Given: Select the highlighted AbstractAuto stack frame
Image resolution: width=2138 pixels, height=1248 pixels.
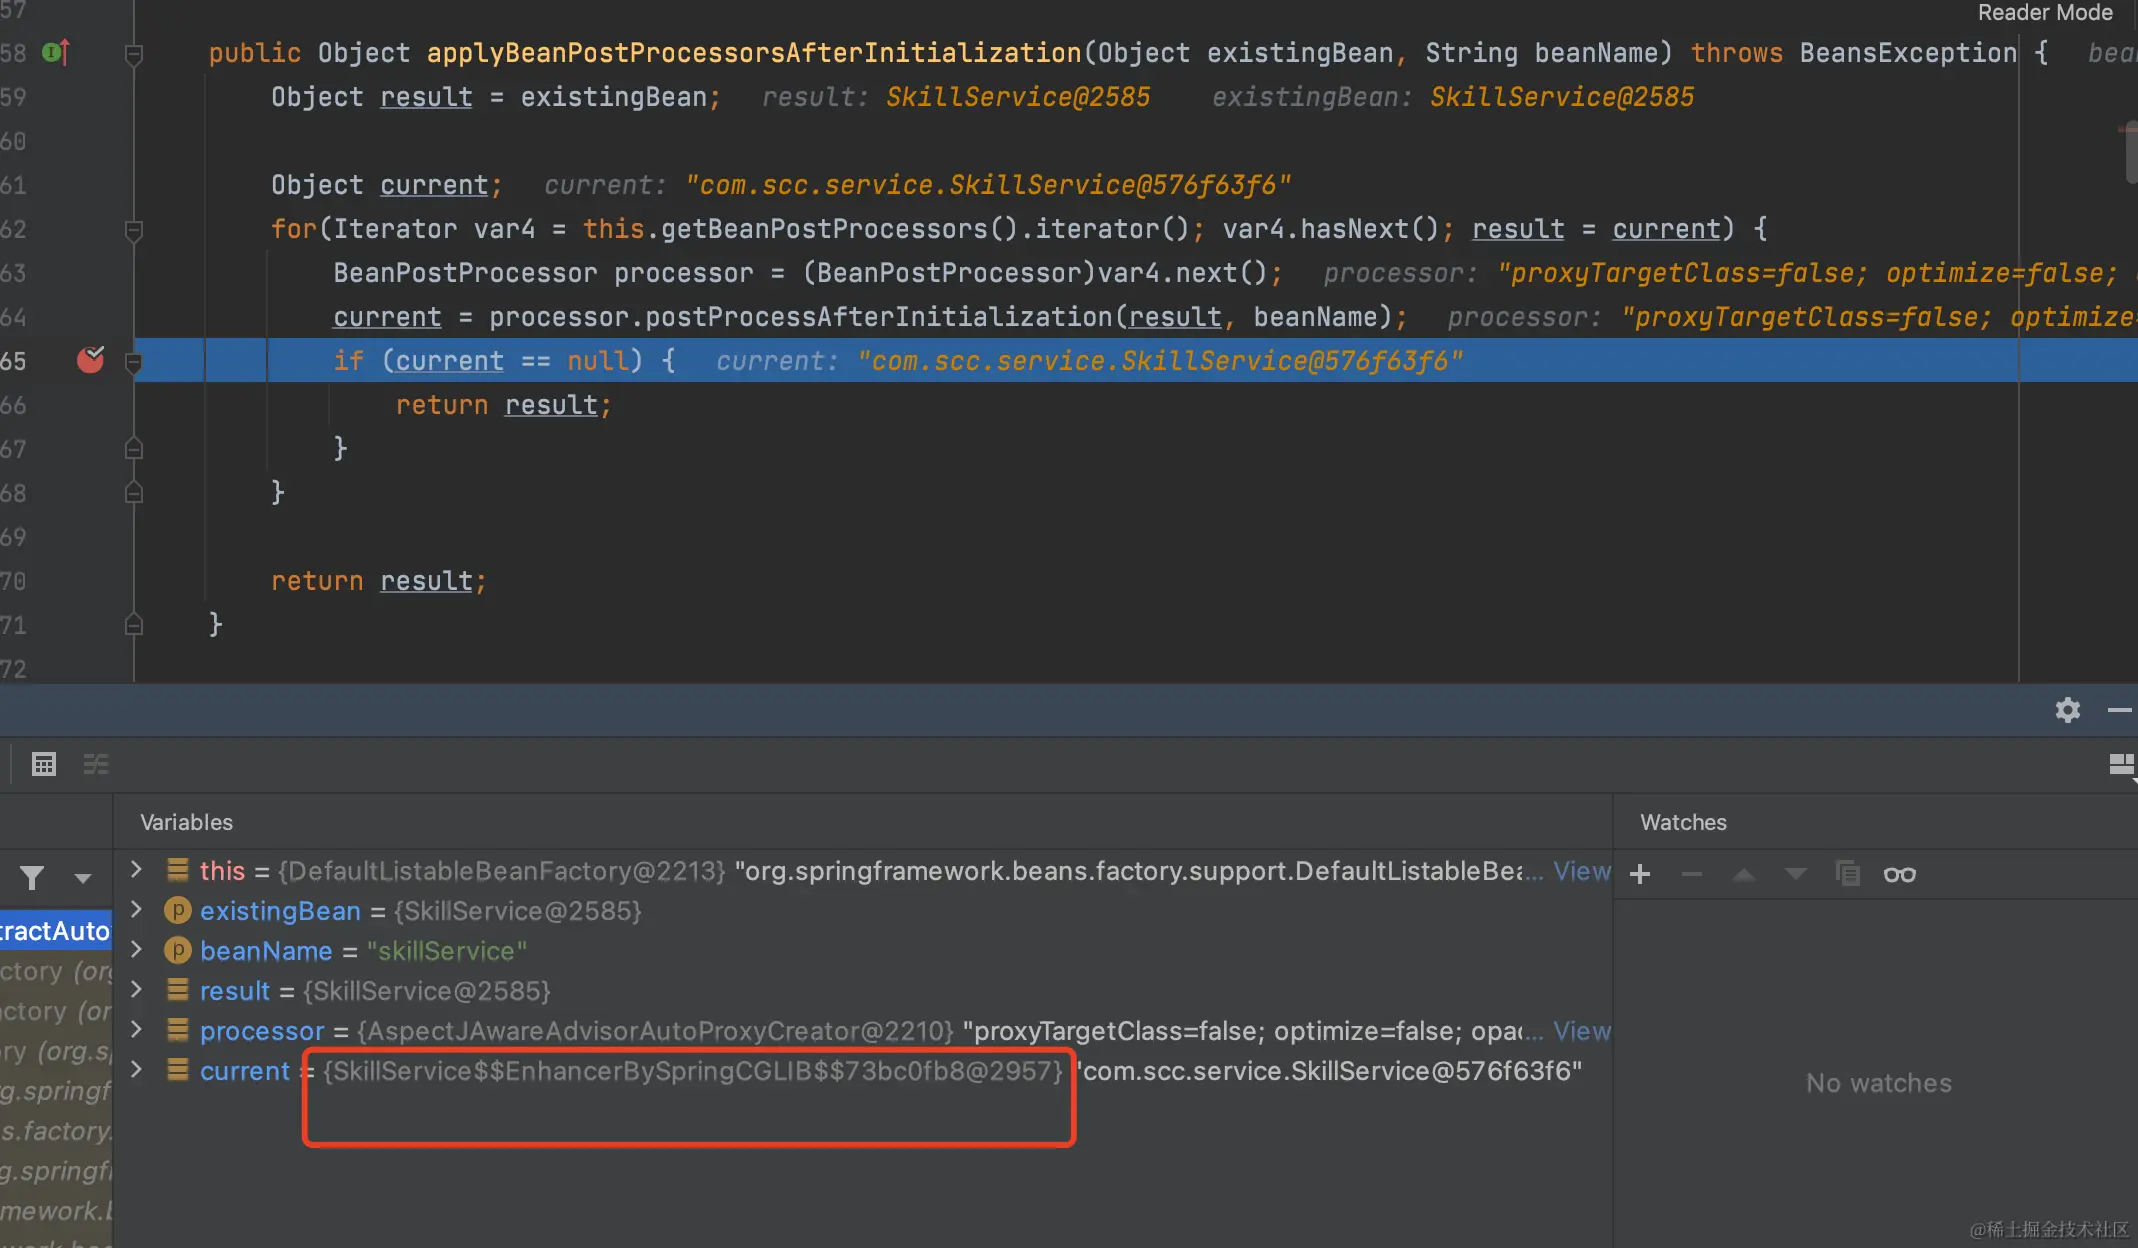Looking at the screenshot, I should click(56, 931).
